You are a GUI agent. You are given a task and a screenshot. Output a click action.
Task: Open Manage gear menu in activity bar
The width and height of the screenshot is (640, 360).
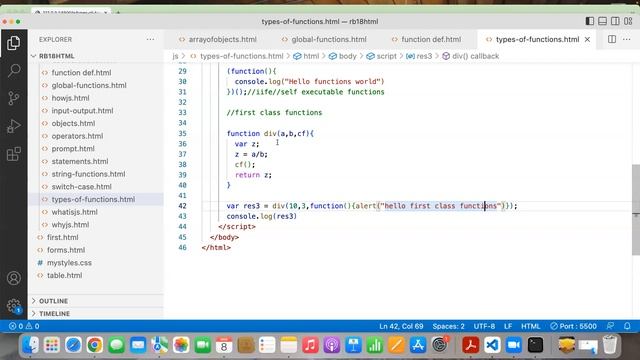coord(13,306)
